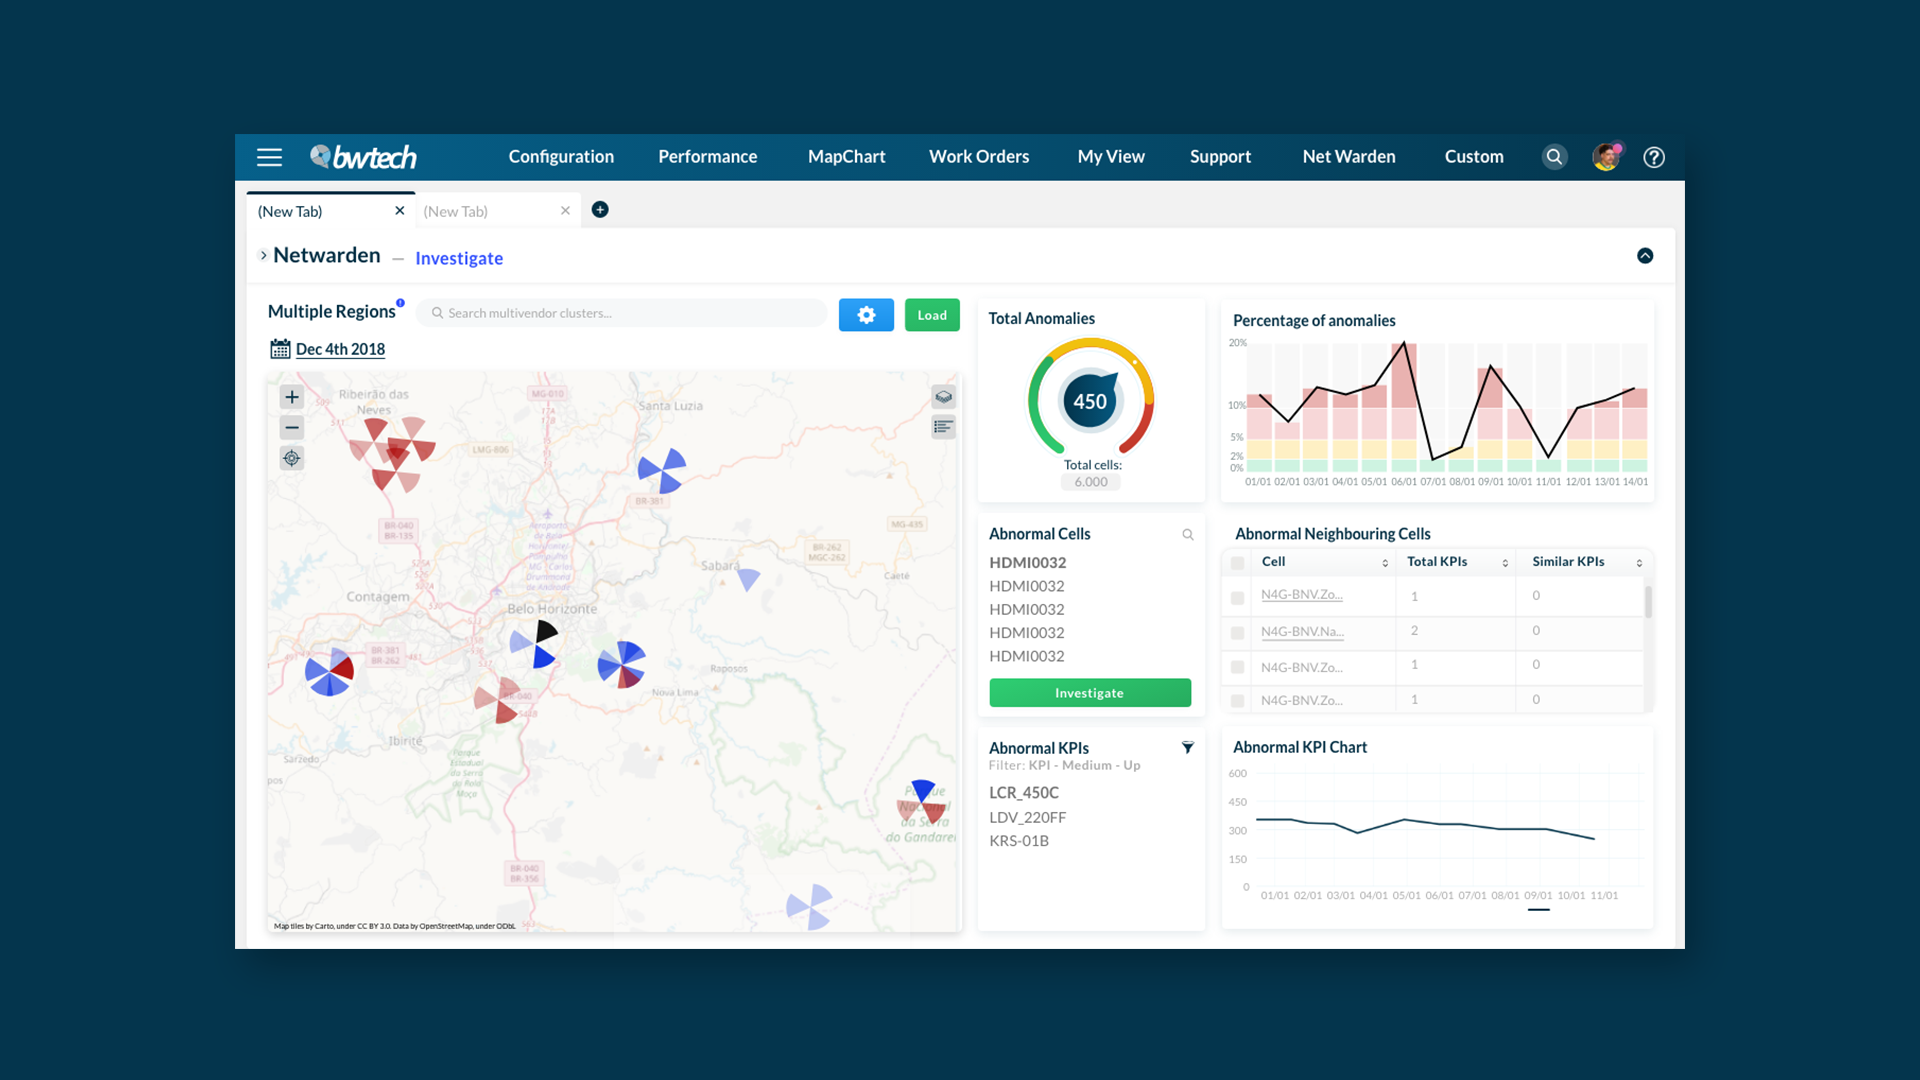Viewport: 1920px width, 1080px height.
Task: Toggle the select-all checkbox in table header
Action: tap(1238, 563)
